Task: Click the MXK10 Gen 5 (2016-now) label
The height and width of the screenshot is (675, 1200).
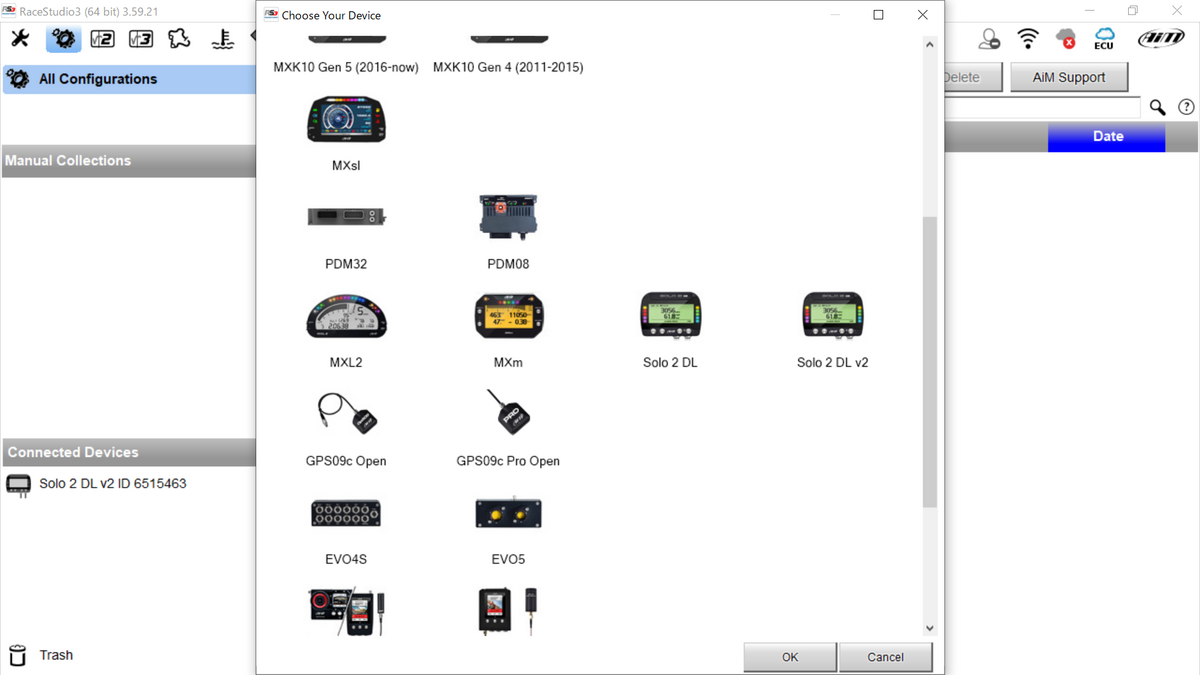Action: (346, 67)
